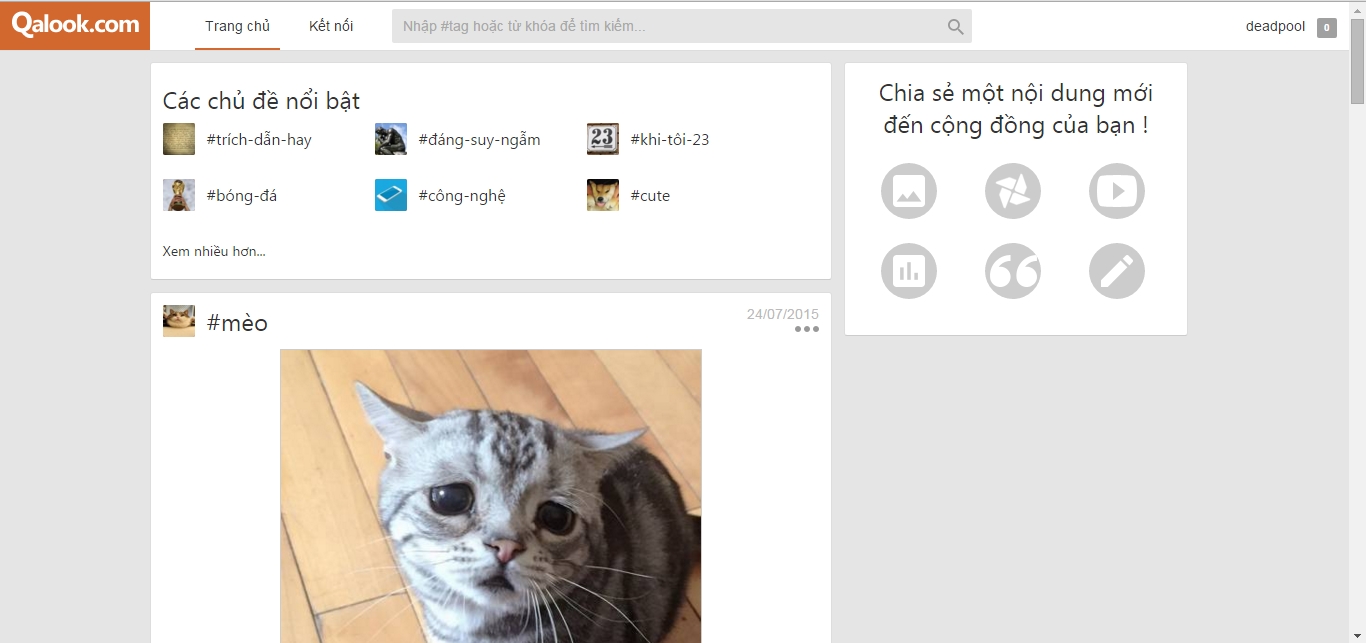
Task: Open the Trang chủ tab
Action: [x=238, y=26]
